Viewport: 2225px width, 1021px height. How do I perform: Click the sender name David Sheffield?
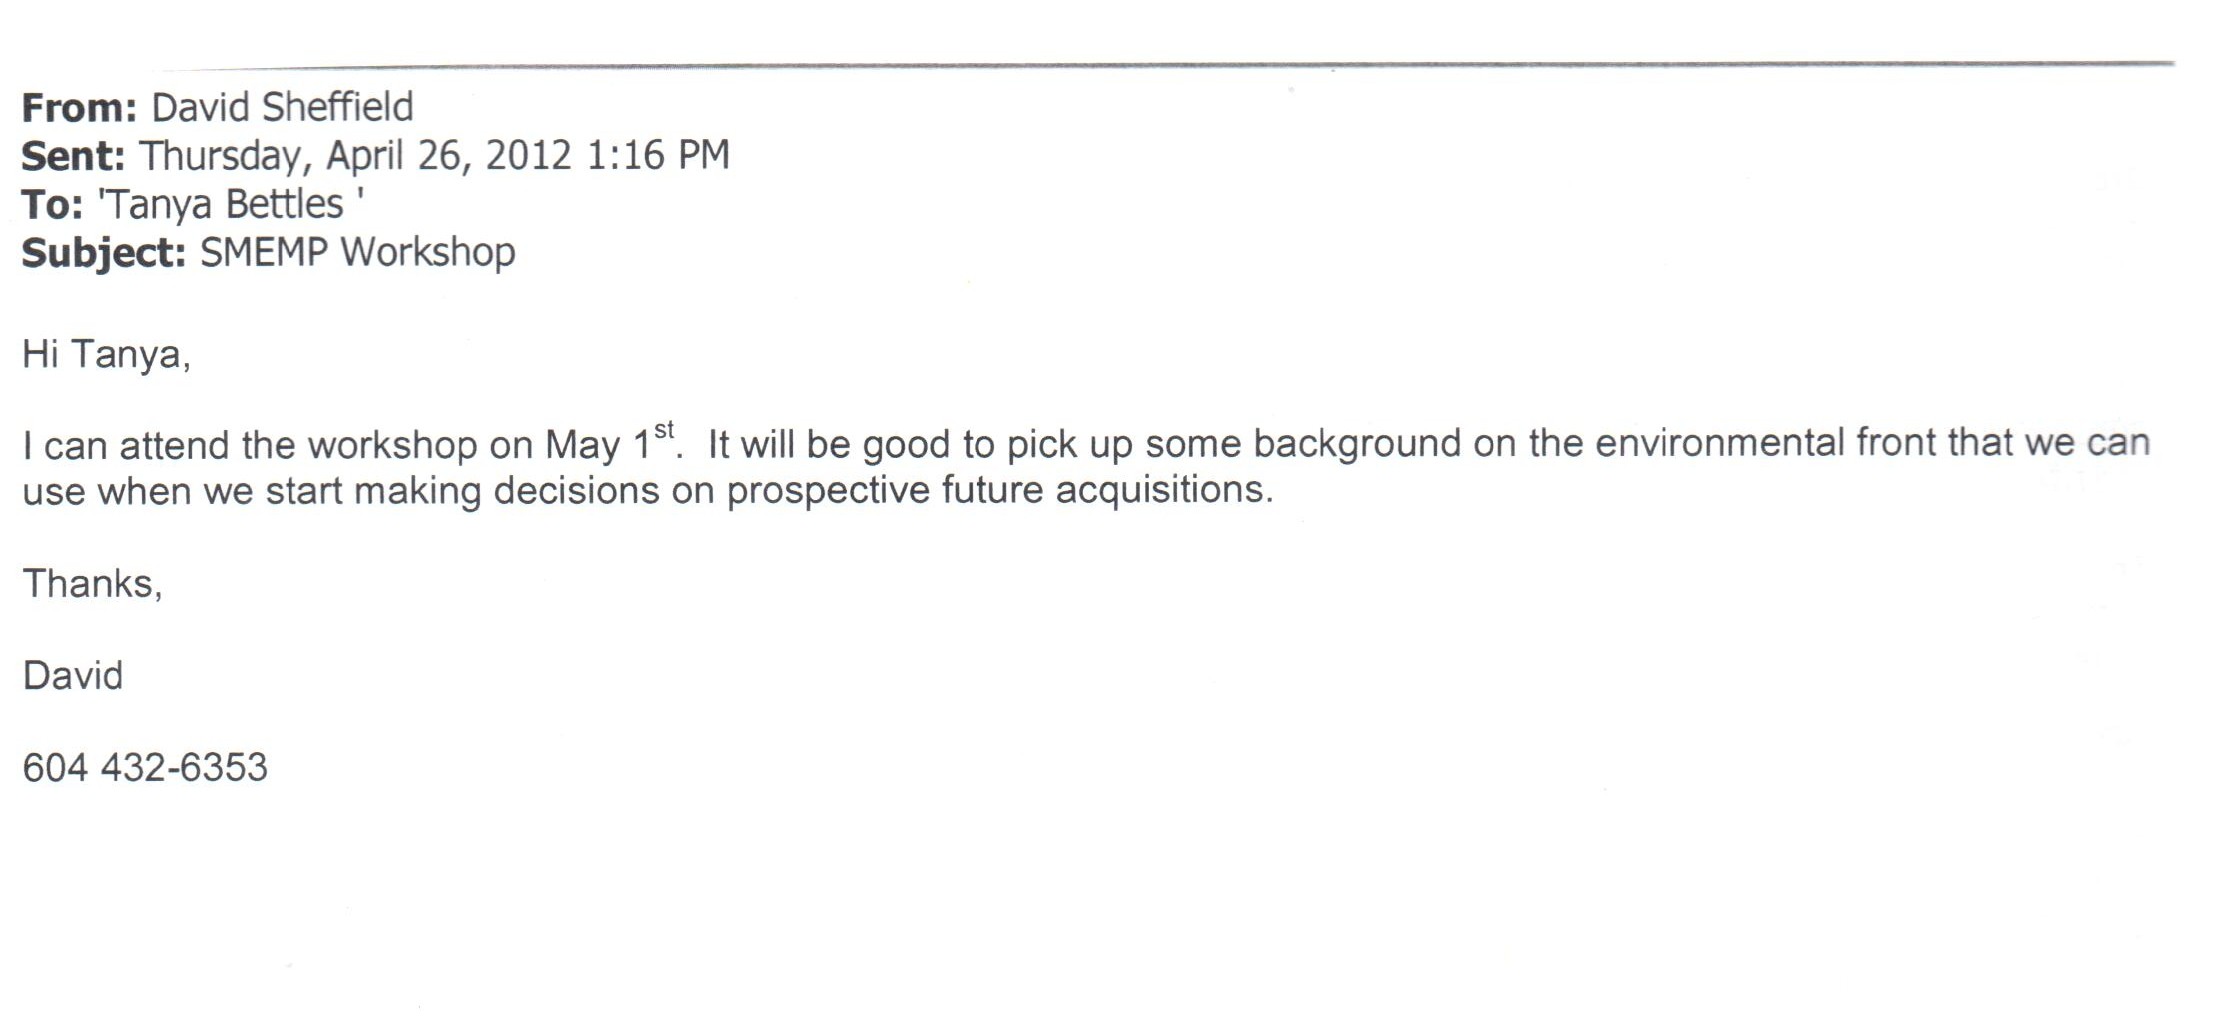tap(282, 107)
